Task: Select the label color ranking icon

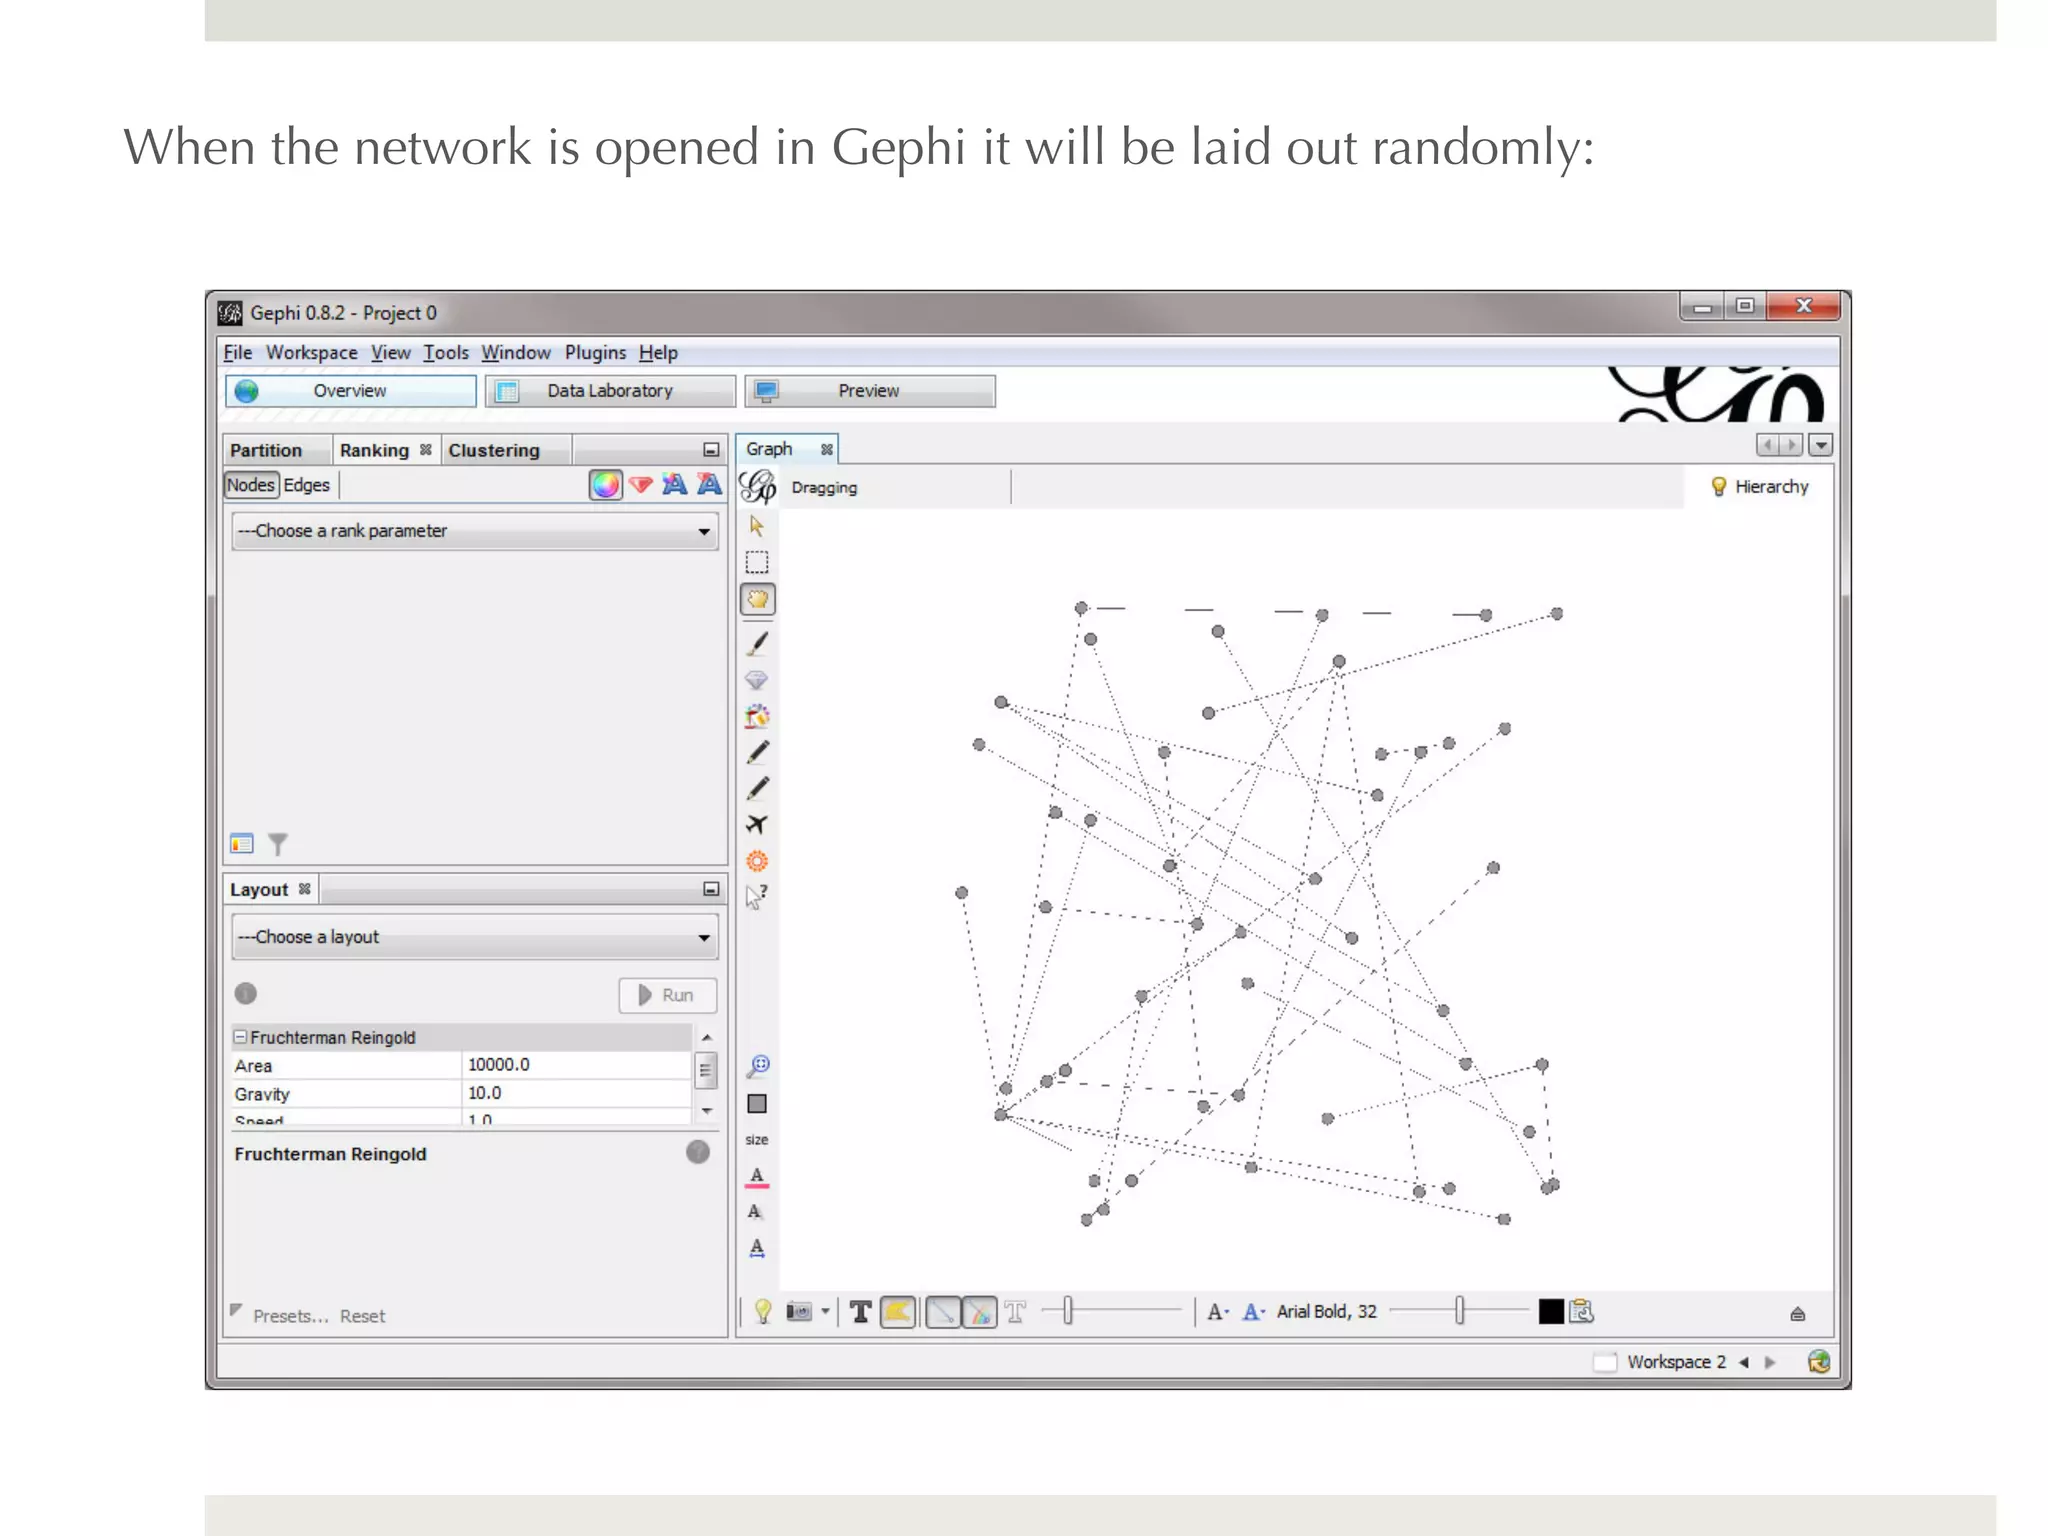Action: click(675, 485)
